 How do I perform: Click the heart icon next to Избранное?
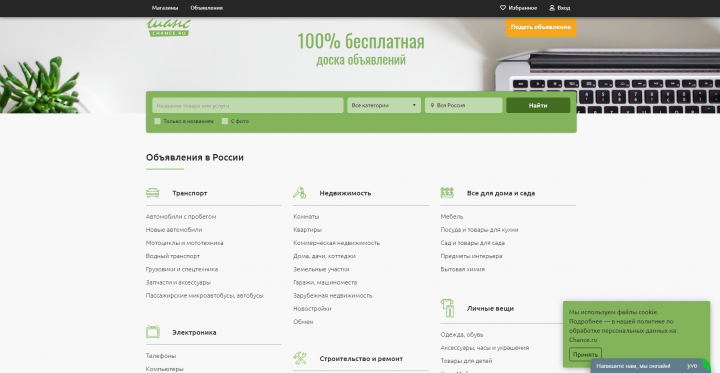click(x=503, y=8)
